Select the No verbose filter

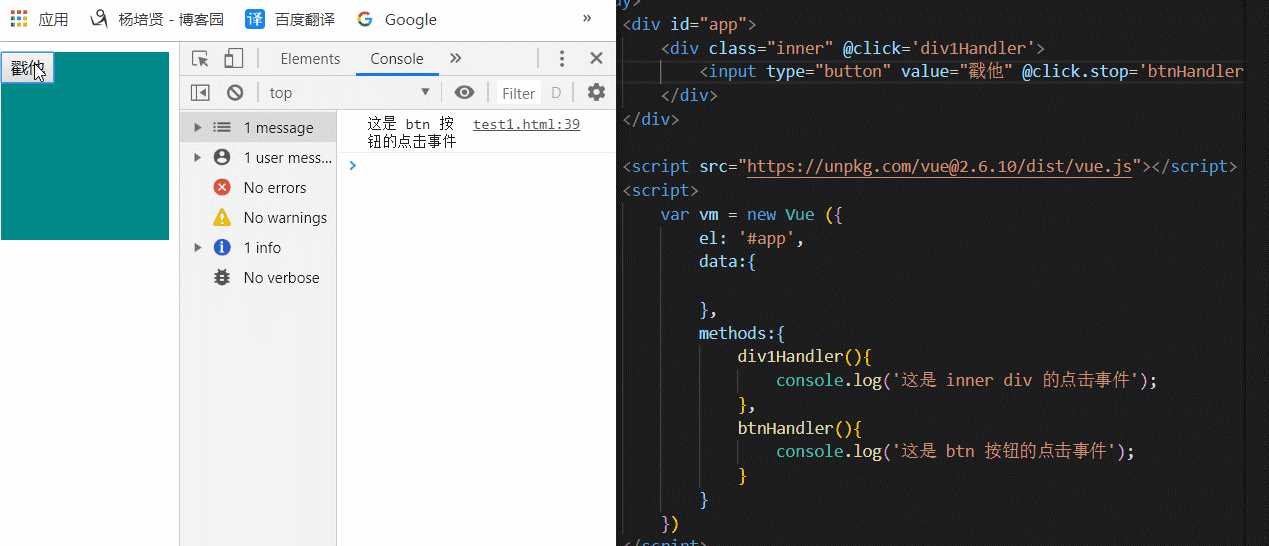pos(259,278)
